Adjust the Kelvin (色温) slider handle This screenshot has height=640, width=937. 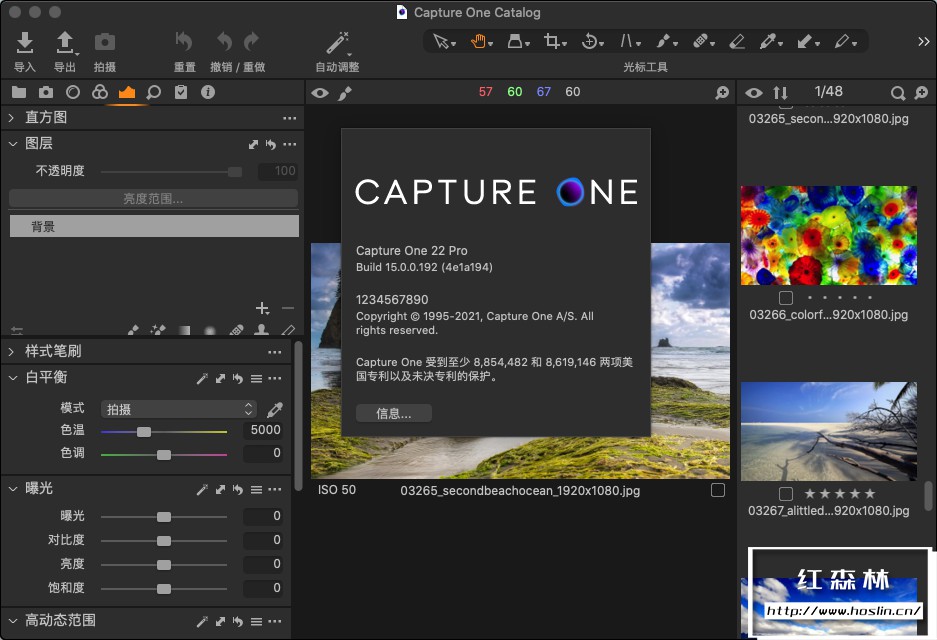tap(144, 431)
